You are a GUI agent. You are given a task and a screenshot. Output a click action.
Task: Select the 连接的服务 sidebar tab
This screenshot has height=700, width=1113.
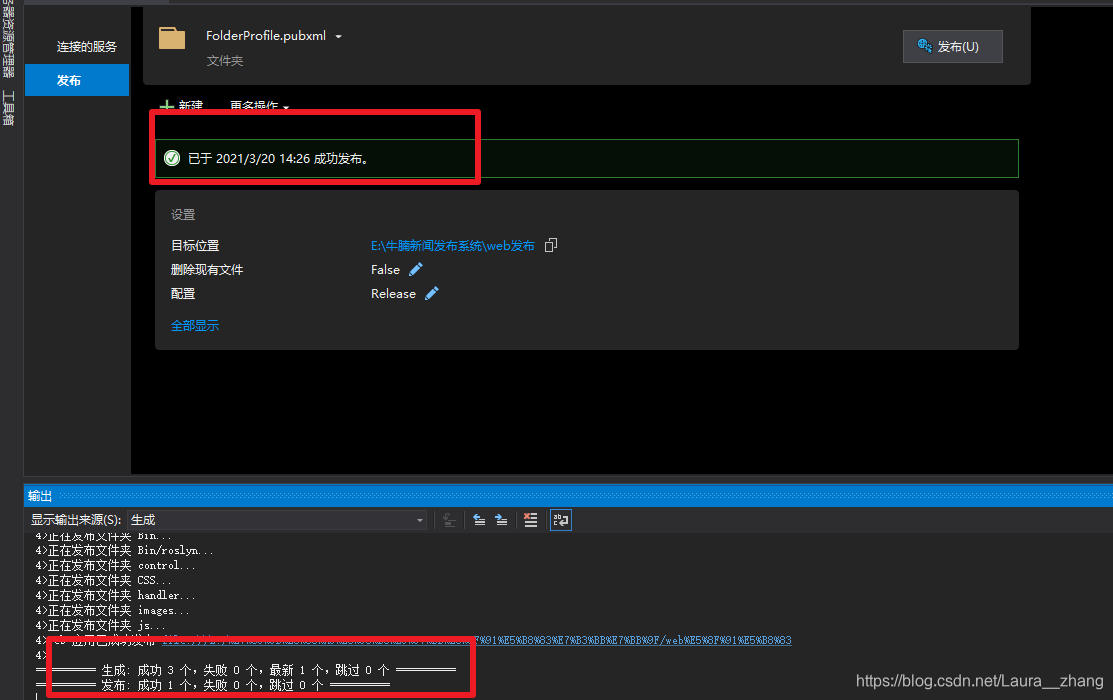(87, 47)
